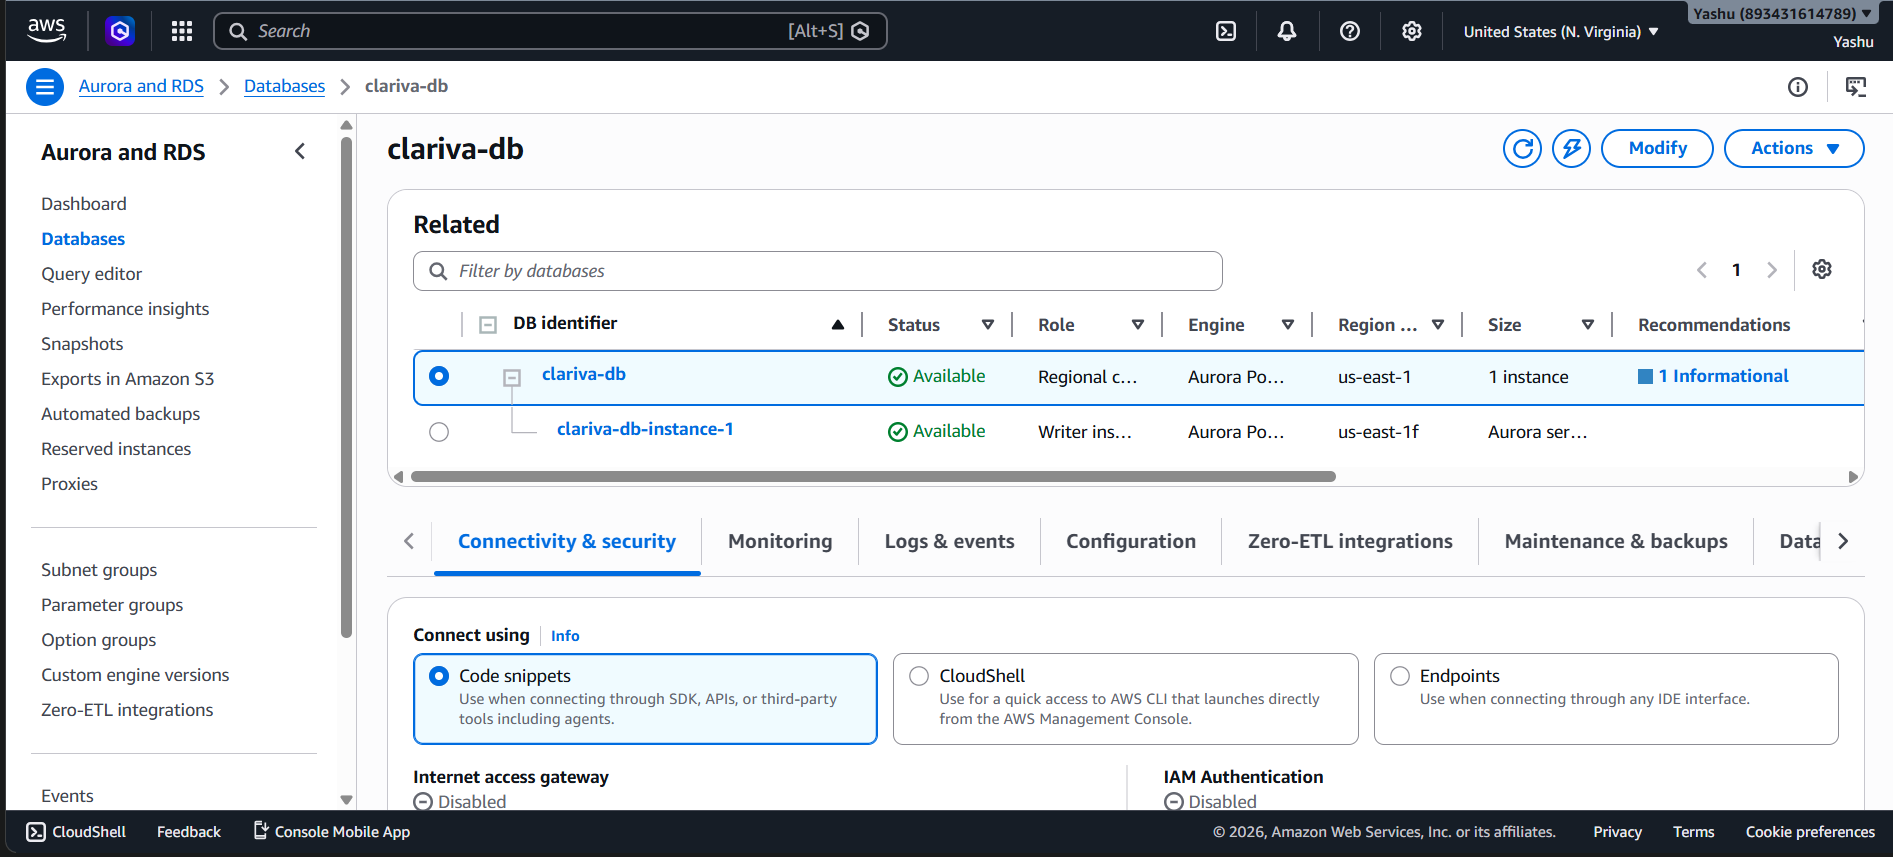Select the clariva-db-instance-1 radio button

pos(439,432)
